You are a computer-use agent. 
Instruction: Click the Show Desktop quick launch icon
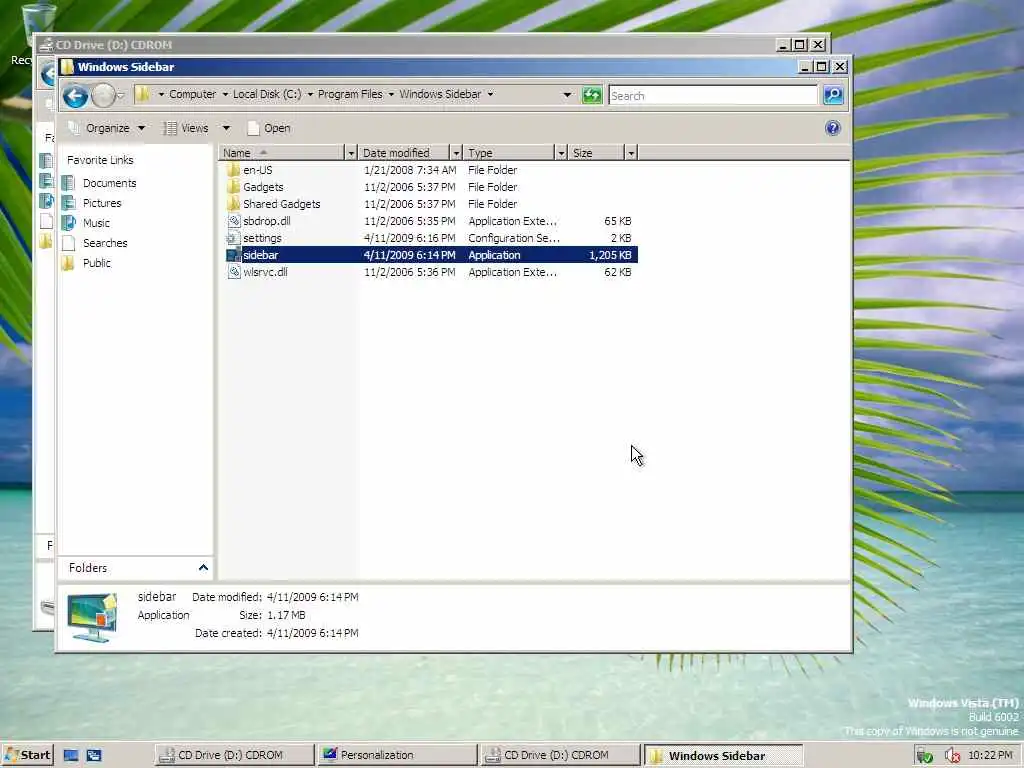(71, 756)
